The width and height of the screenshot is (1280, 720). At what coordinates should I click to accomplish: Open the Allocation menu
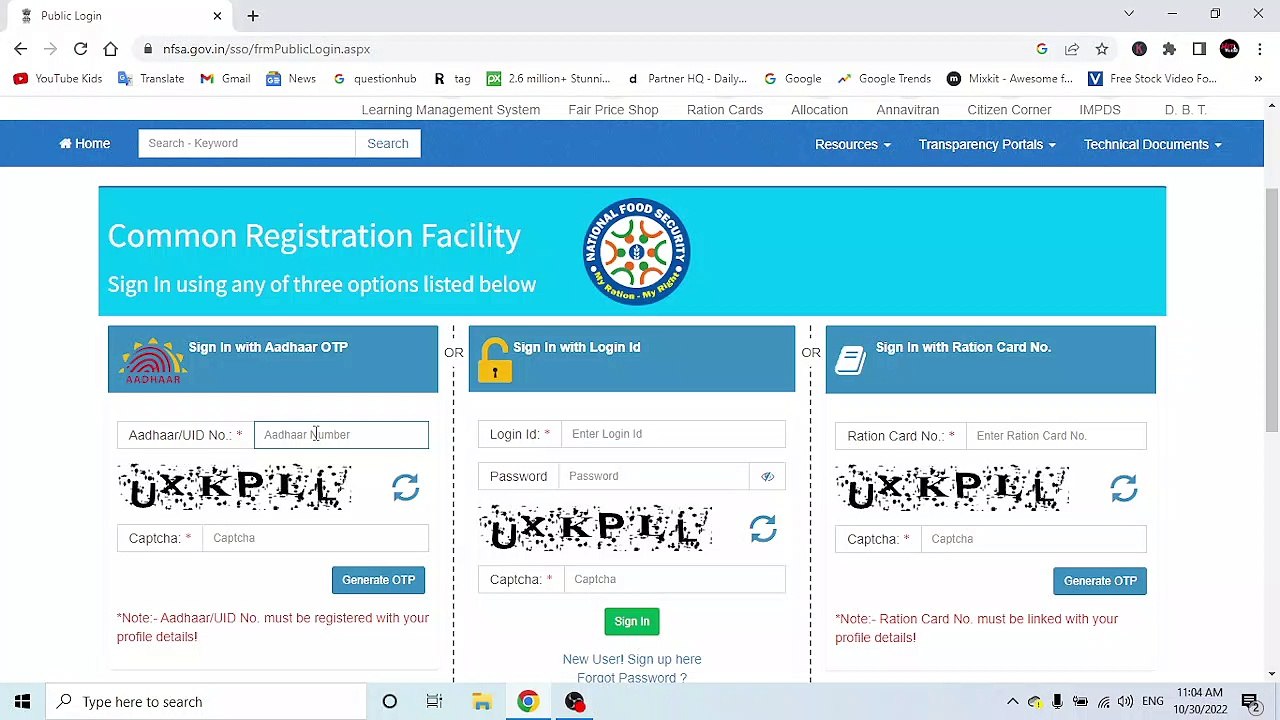click(820, 110)
